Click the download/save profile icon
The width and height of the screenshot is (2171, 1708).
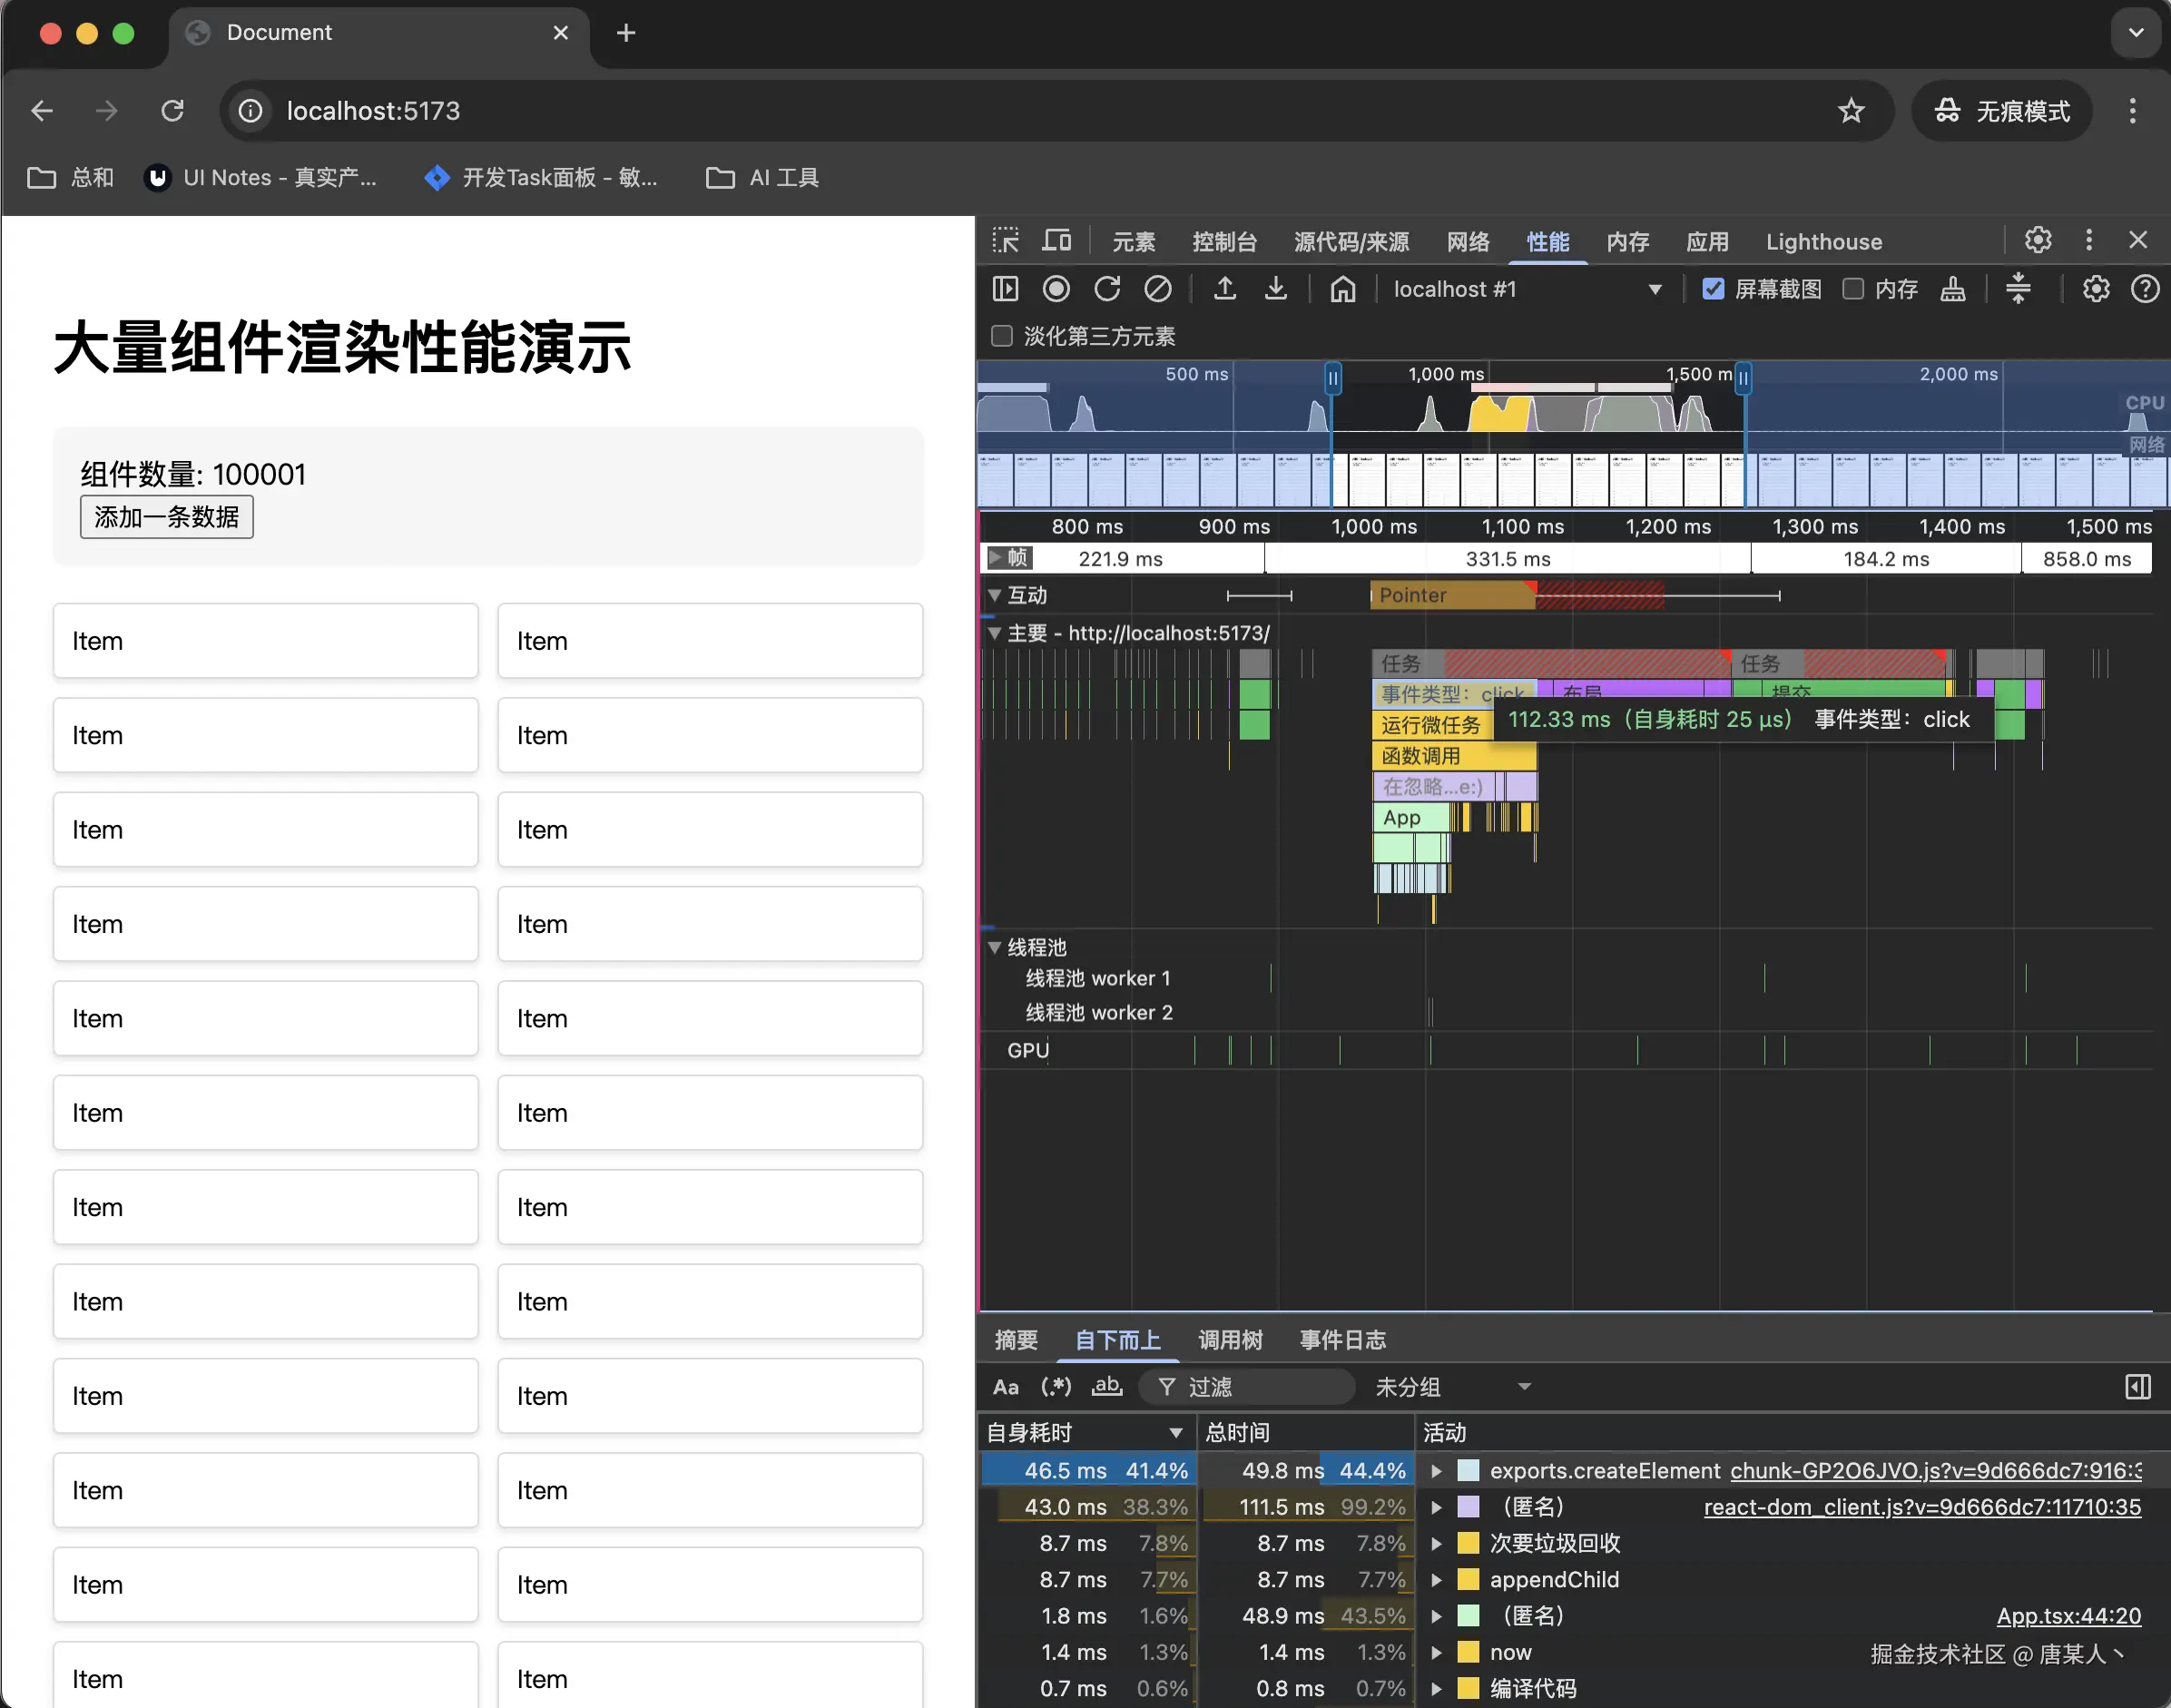pos(1275,289)
